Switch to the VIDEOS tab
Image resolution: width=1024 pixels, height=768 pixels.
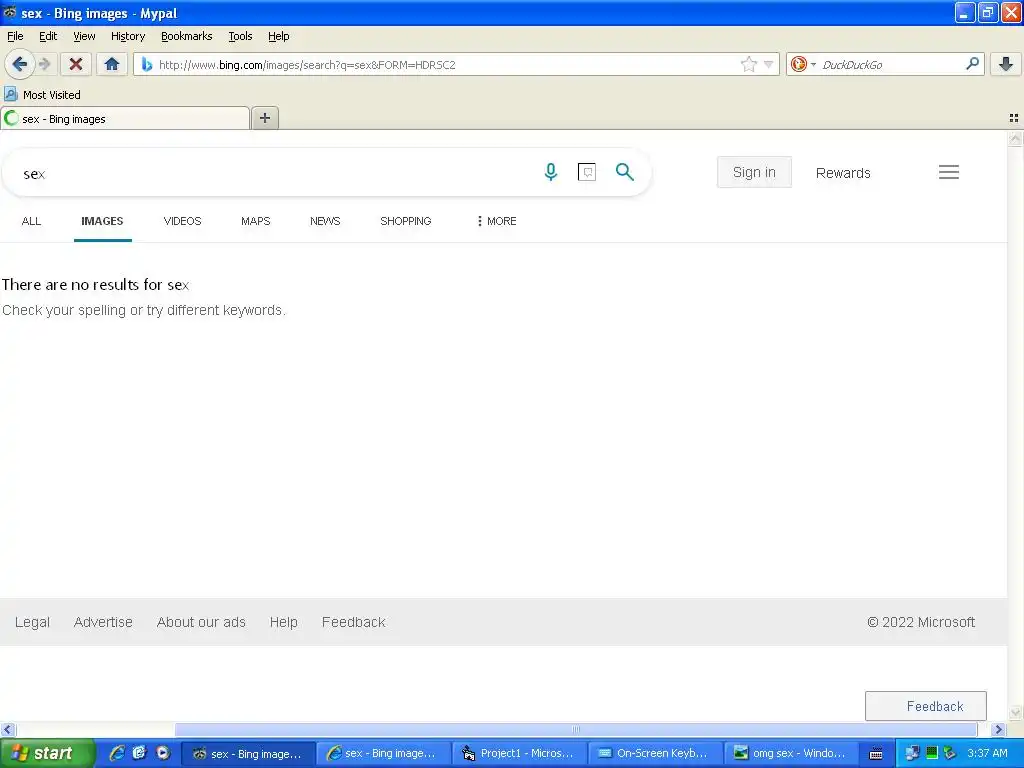coord(182,221)
